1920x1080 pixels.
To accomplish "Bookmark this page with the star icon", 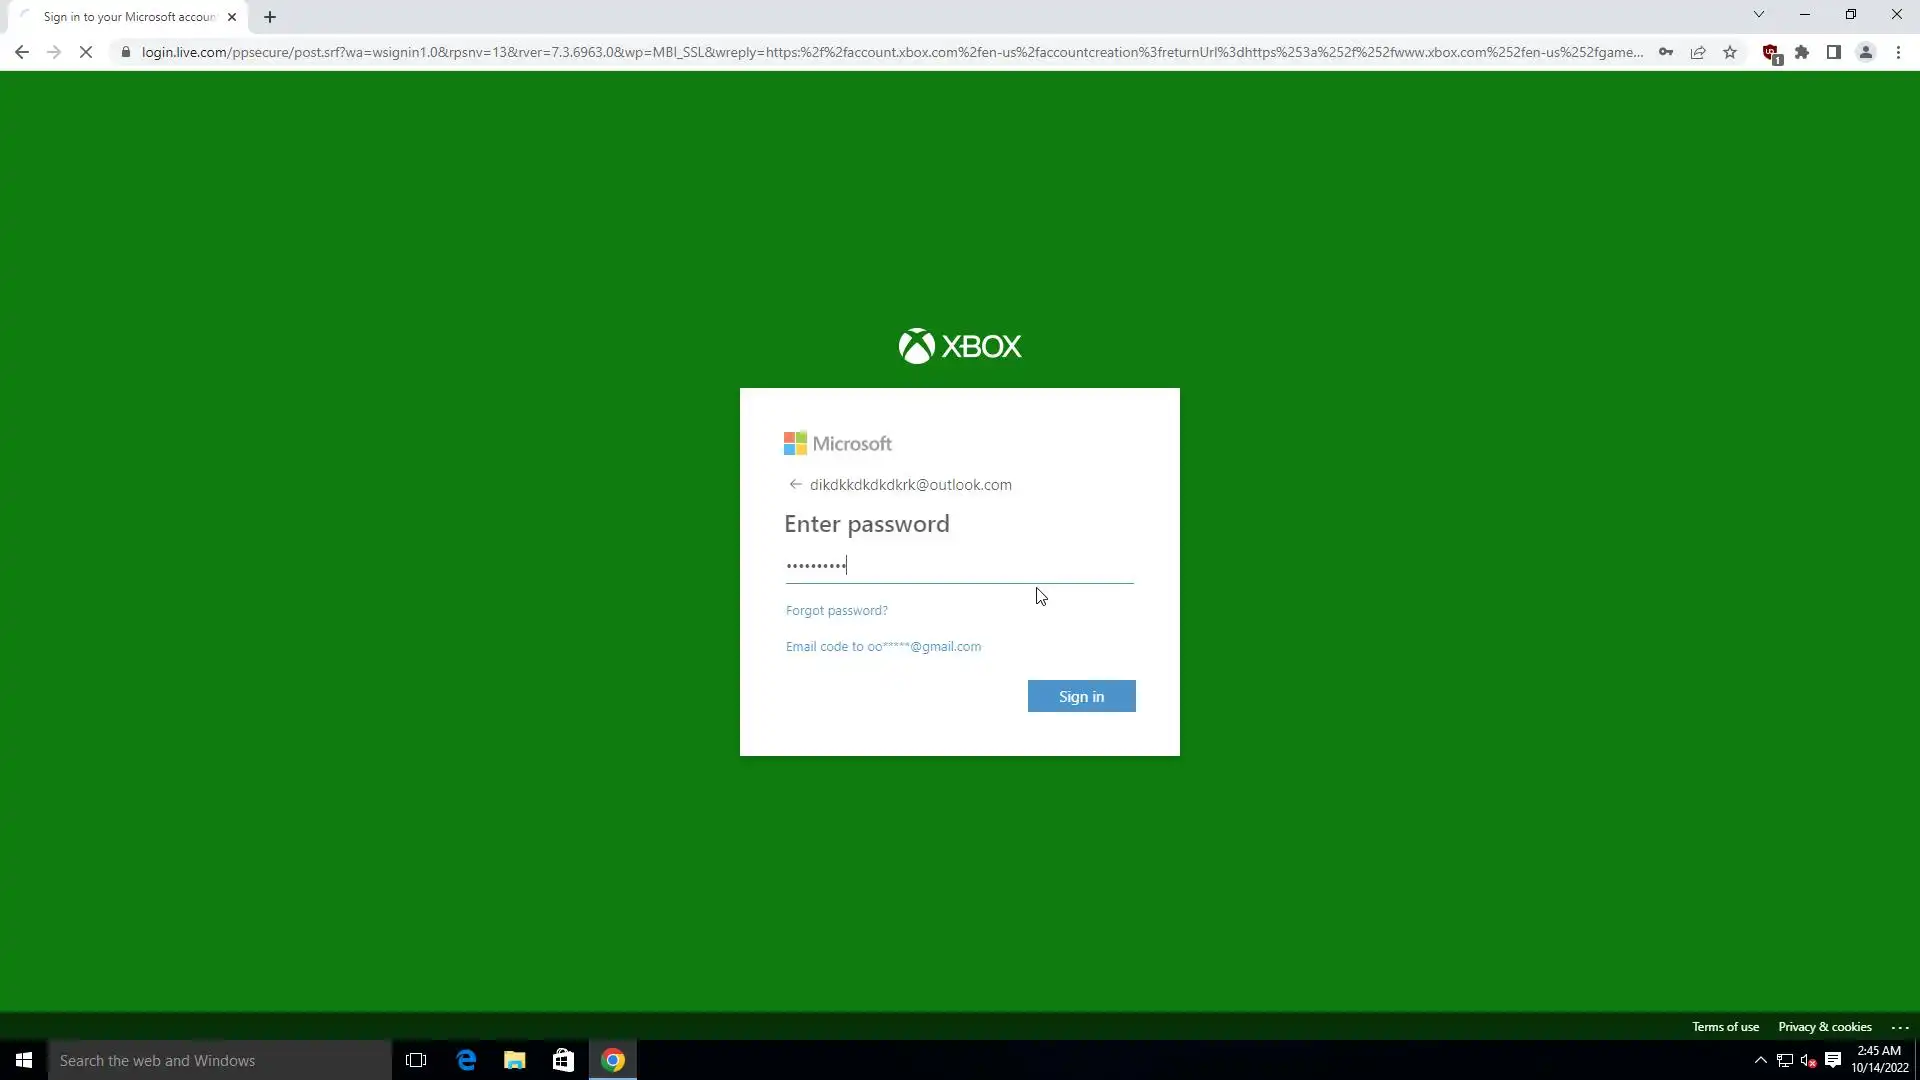I will point(1730,52).
